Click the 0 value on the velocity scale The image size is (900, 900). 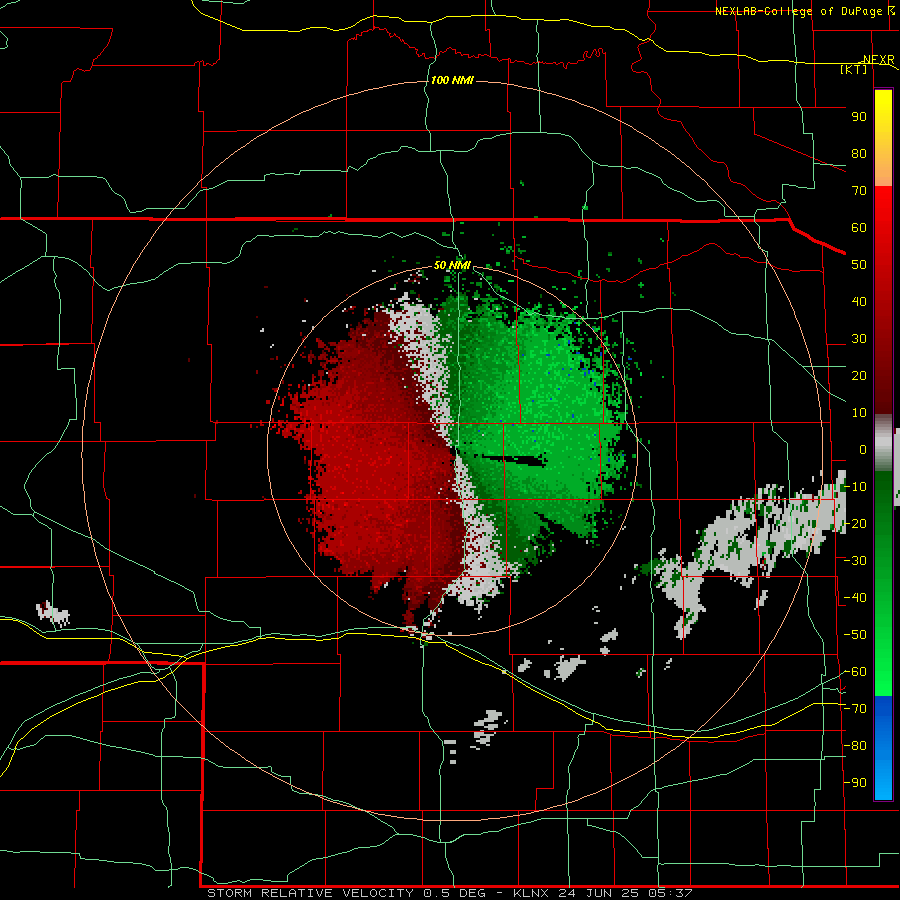coord(863,449)
